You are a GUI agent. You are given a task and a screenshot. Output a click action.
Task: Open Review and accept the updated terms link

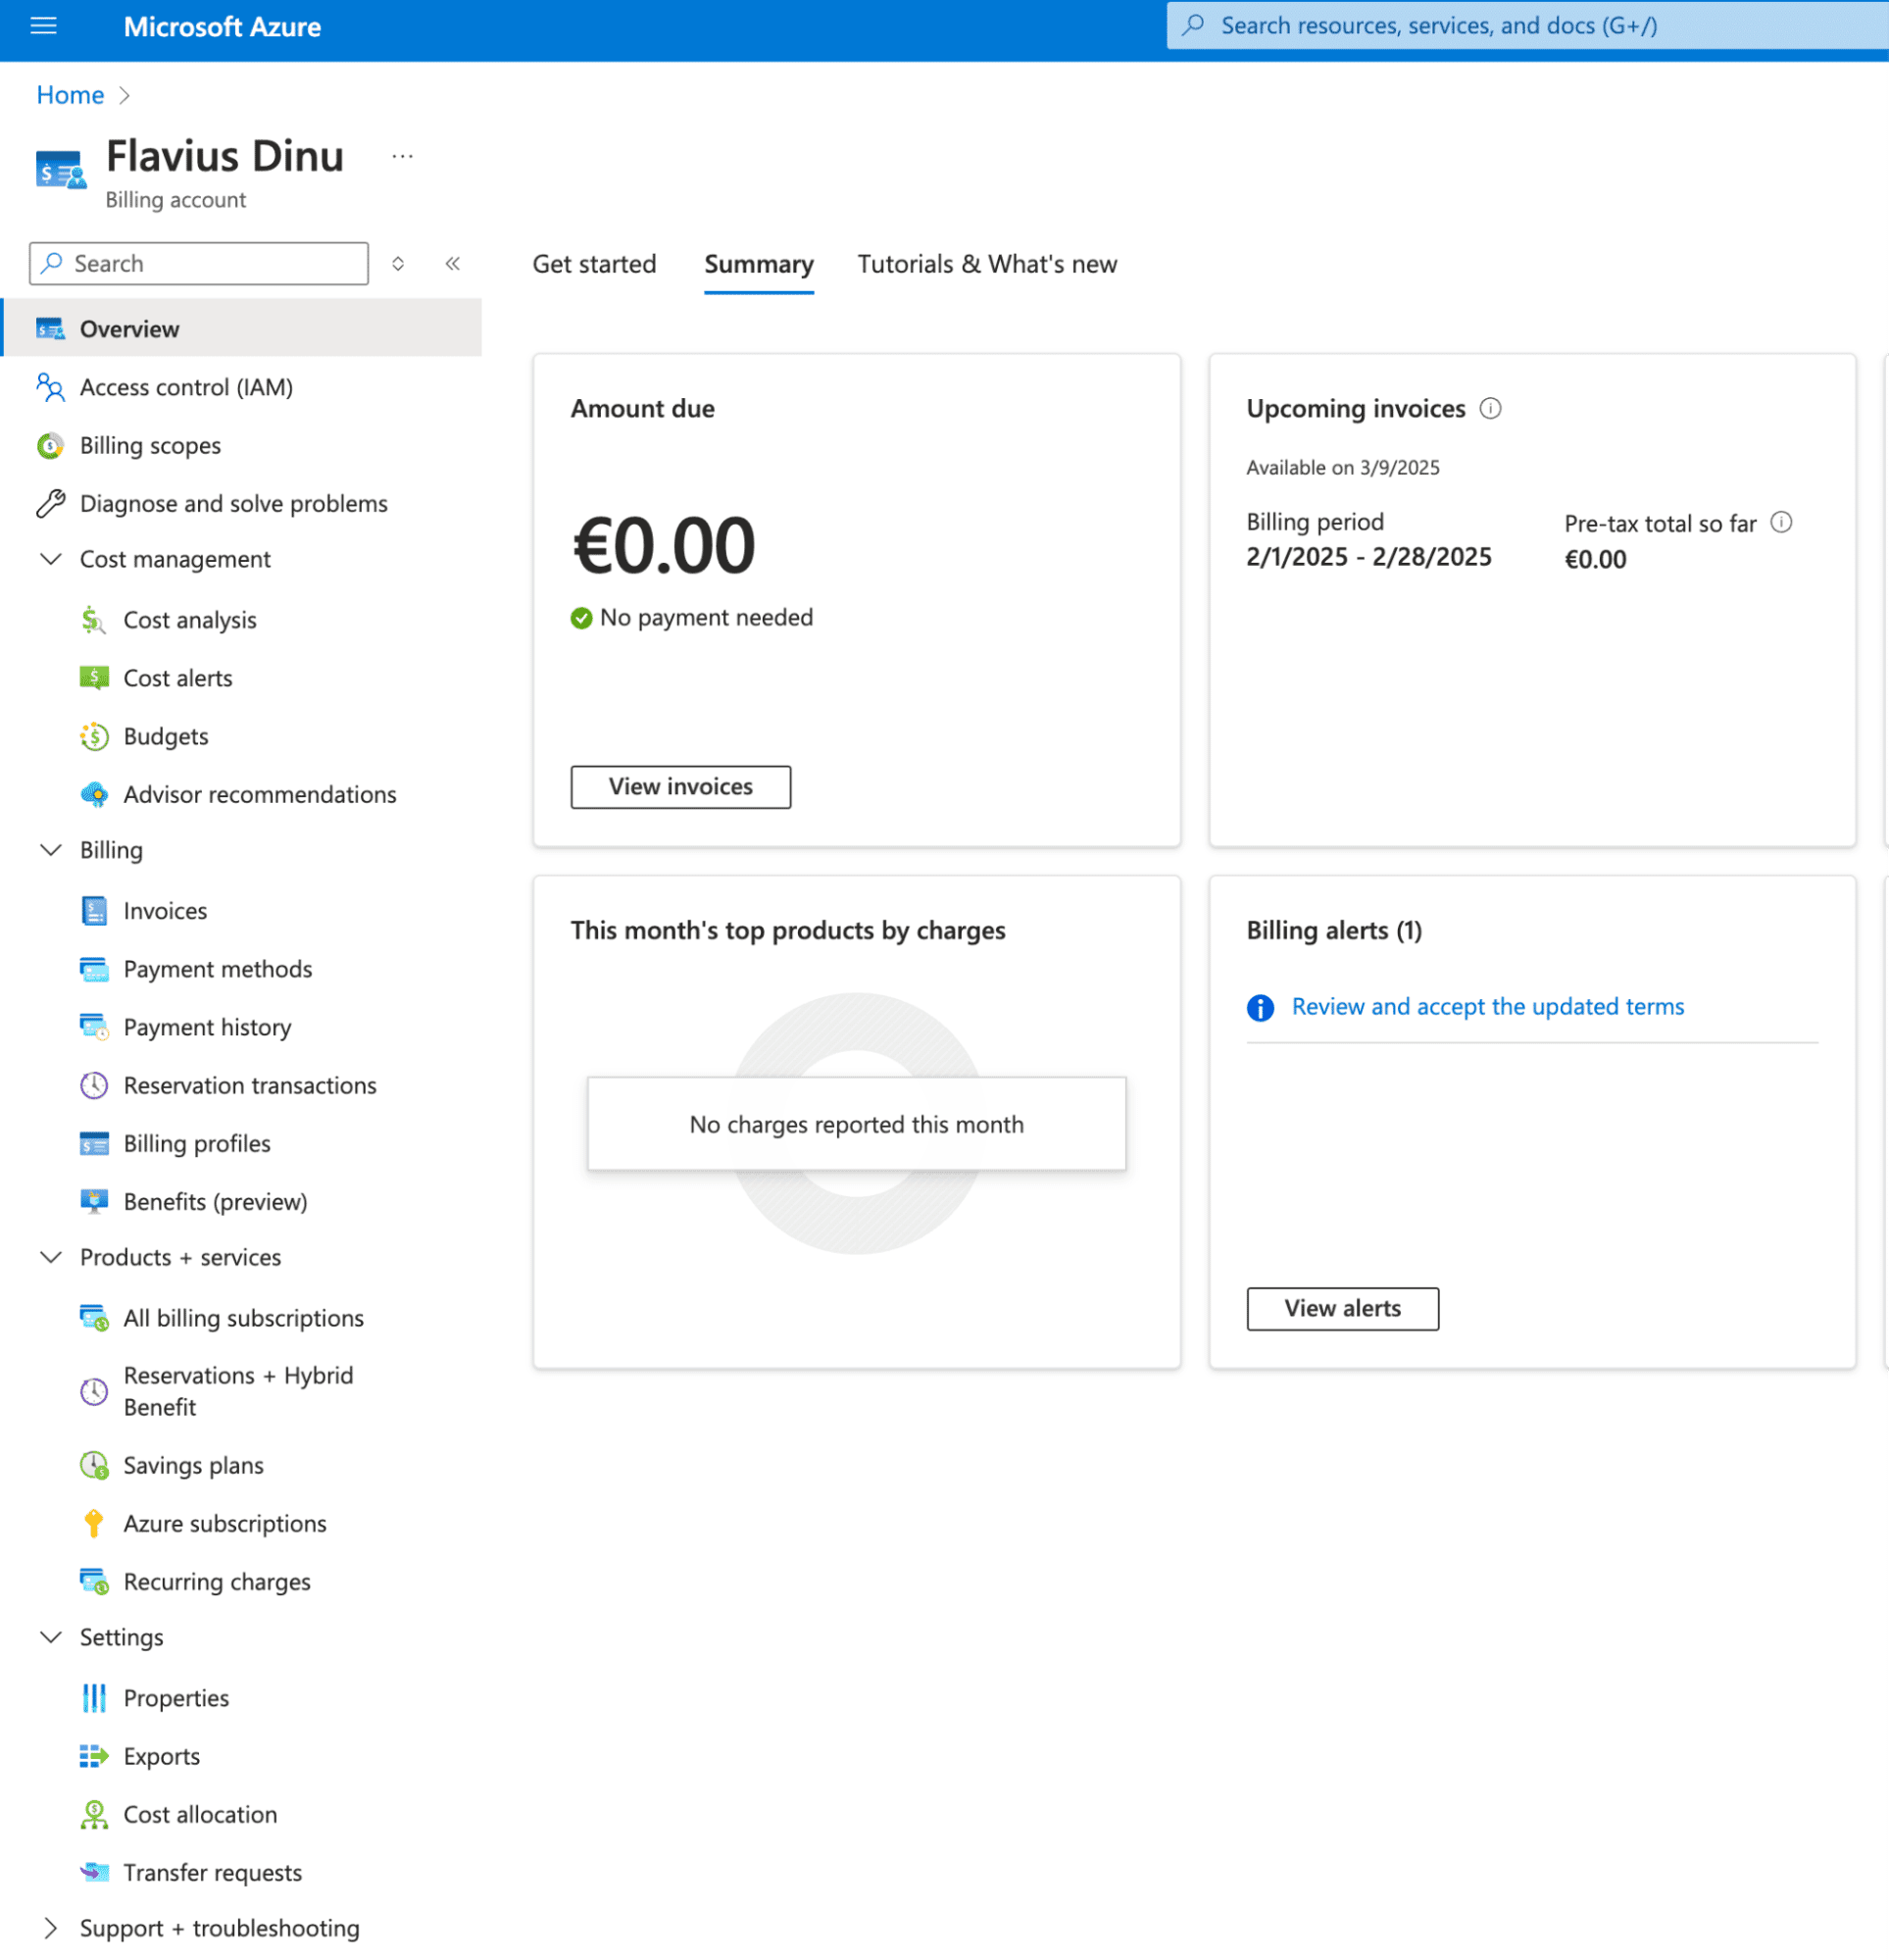tap(1487, 1007)
